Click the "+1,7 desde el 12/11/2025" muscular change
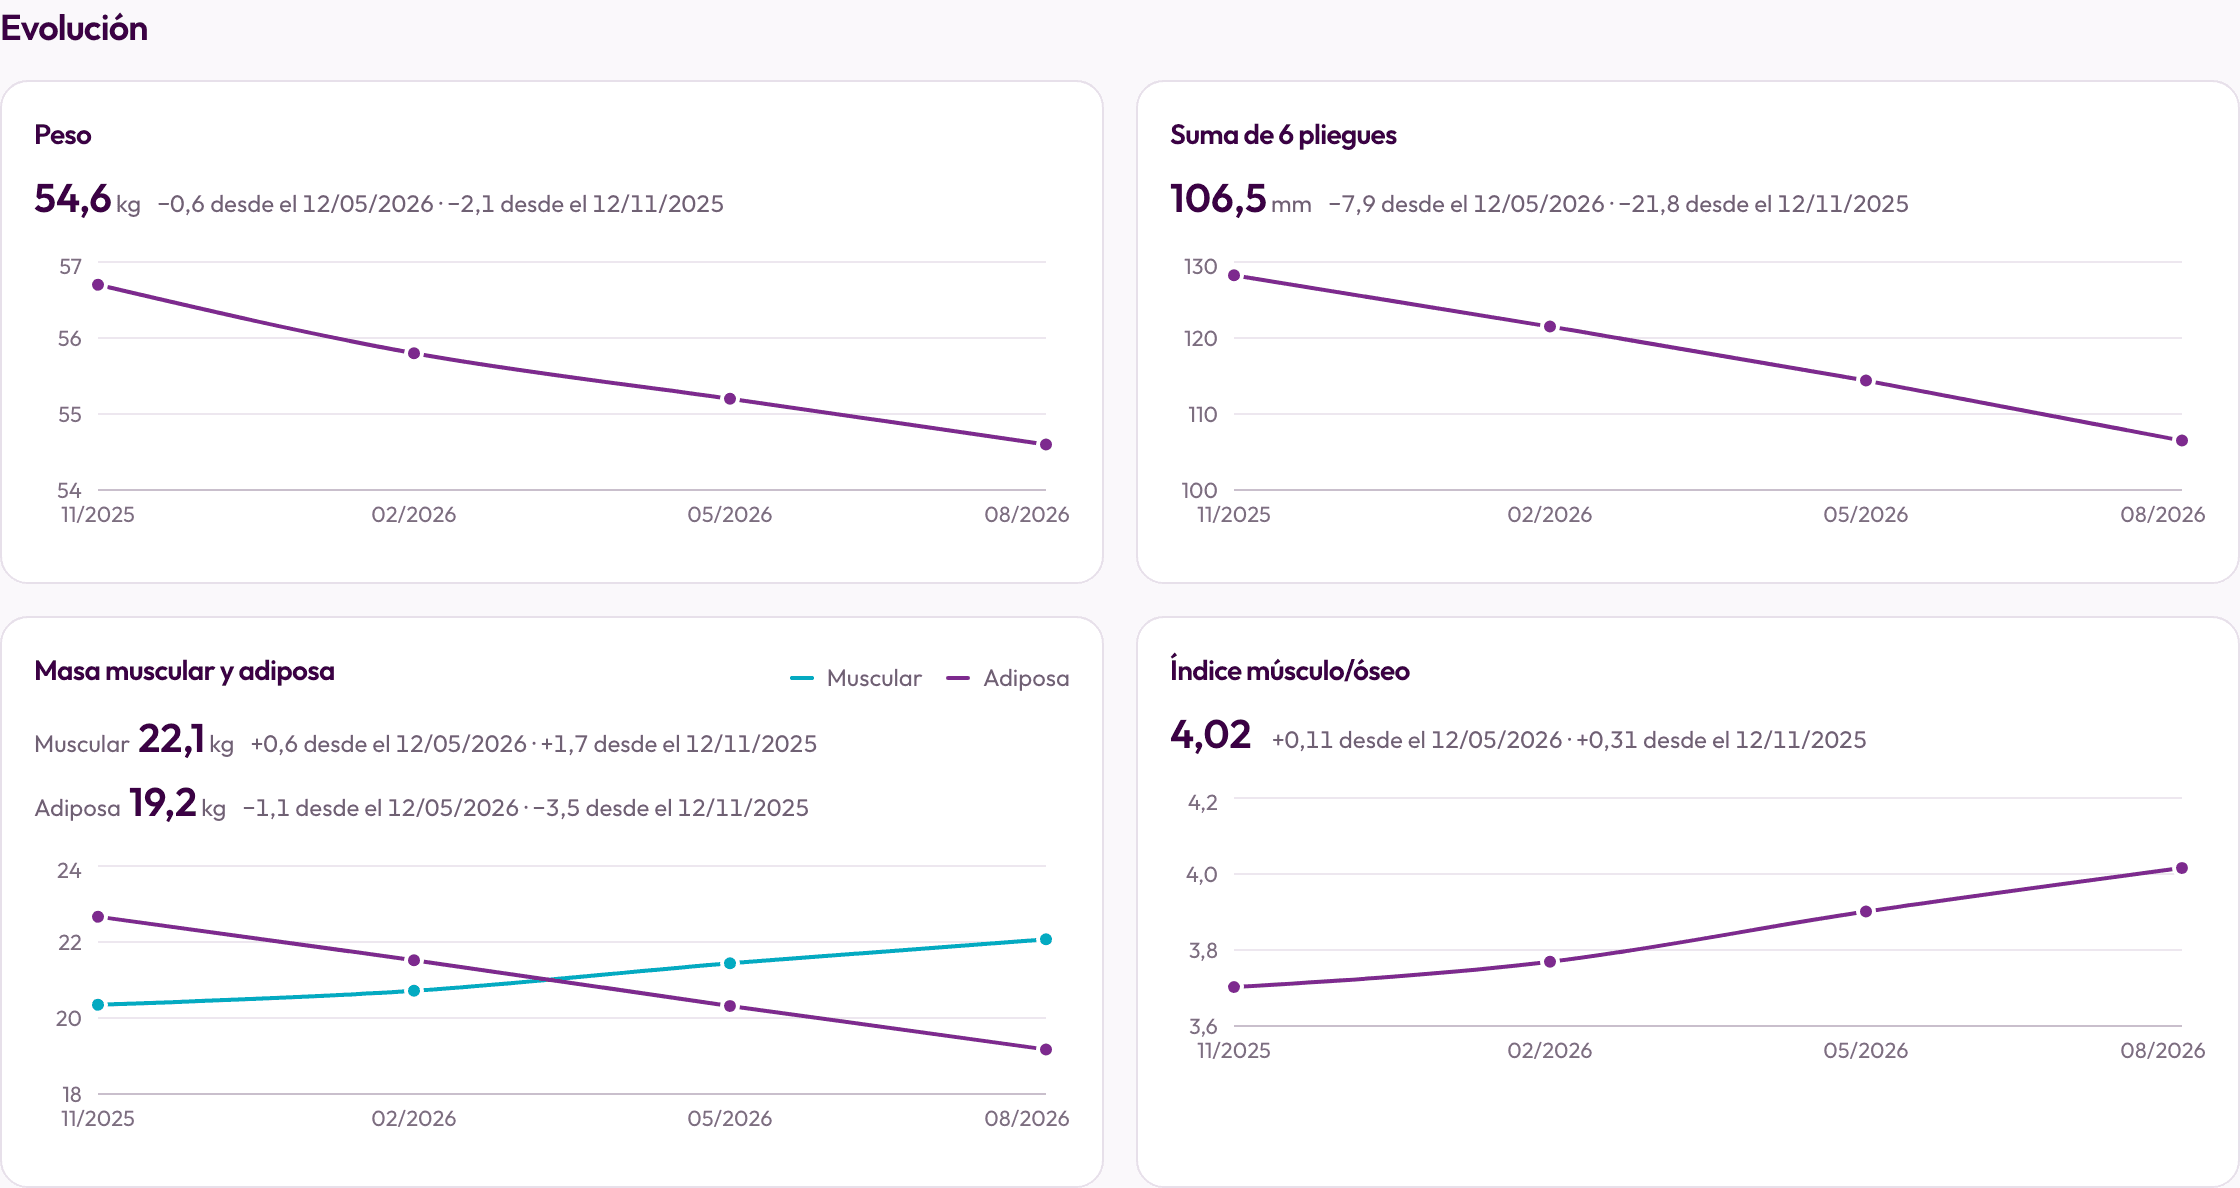Image resolution: width=2240 pixels, height=1188 pixels. click(x=679, y=744)
